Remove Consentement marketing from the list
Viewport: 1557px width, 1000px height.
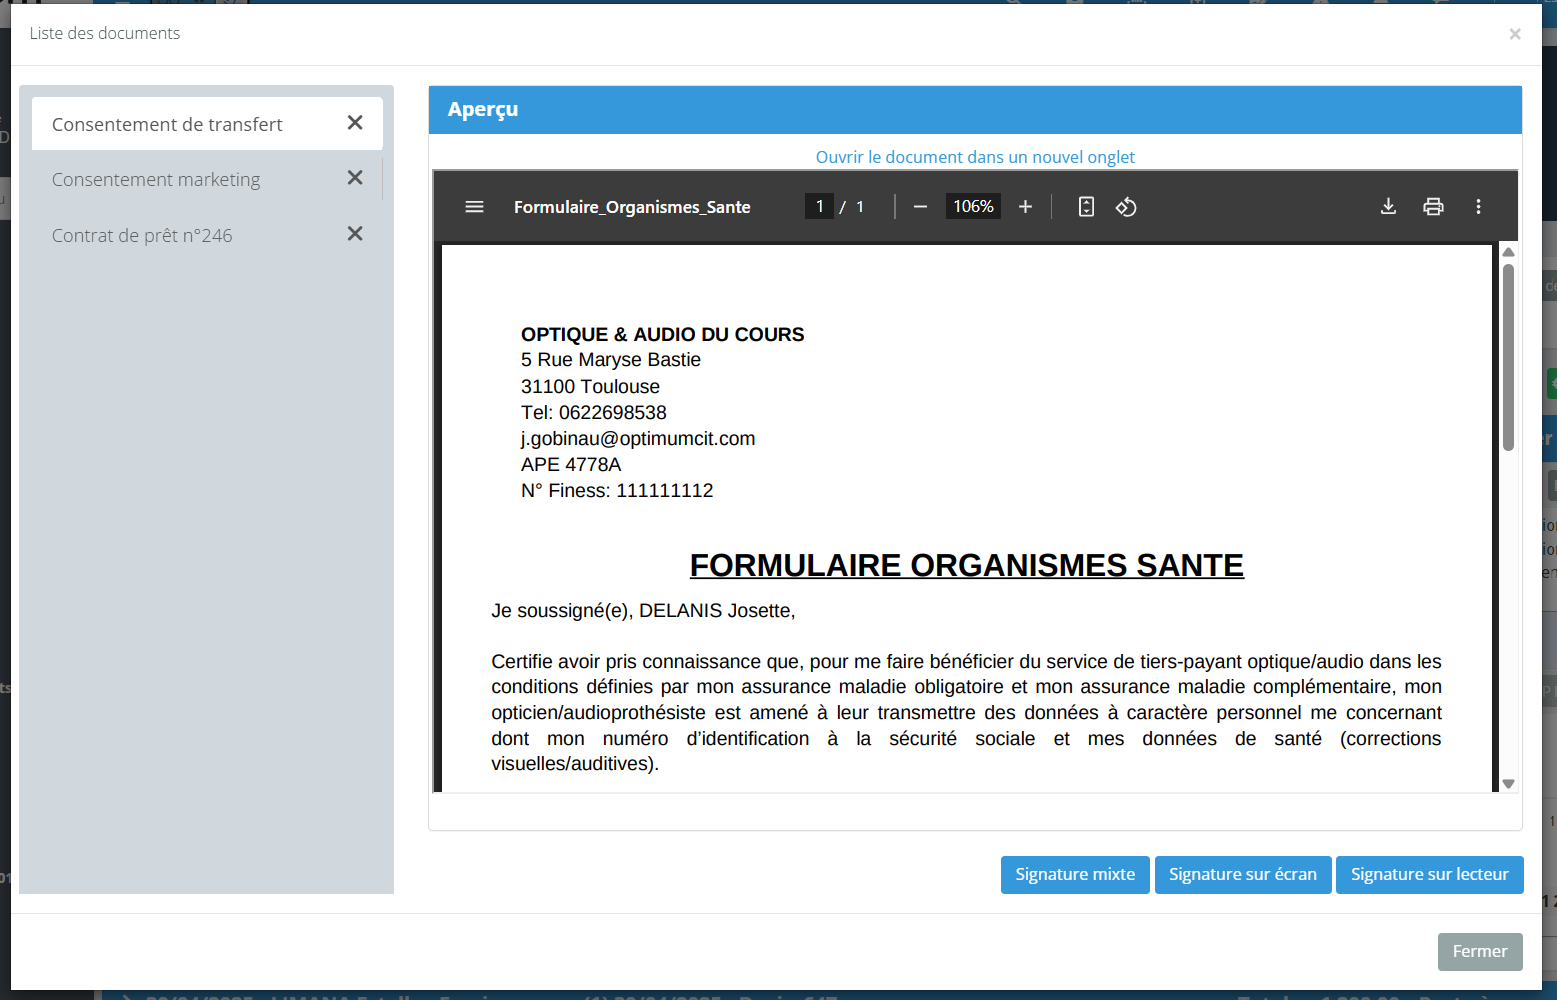pyautogui.click(x=355, y=178)
